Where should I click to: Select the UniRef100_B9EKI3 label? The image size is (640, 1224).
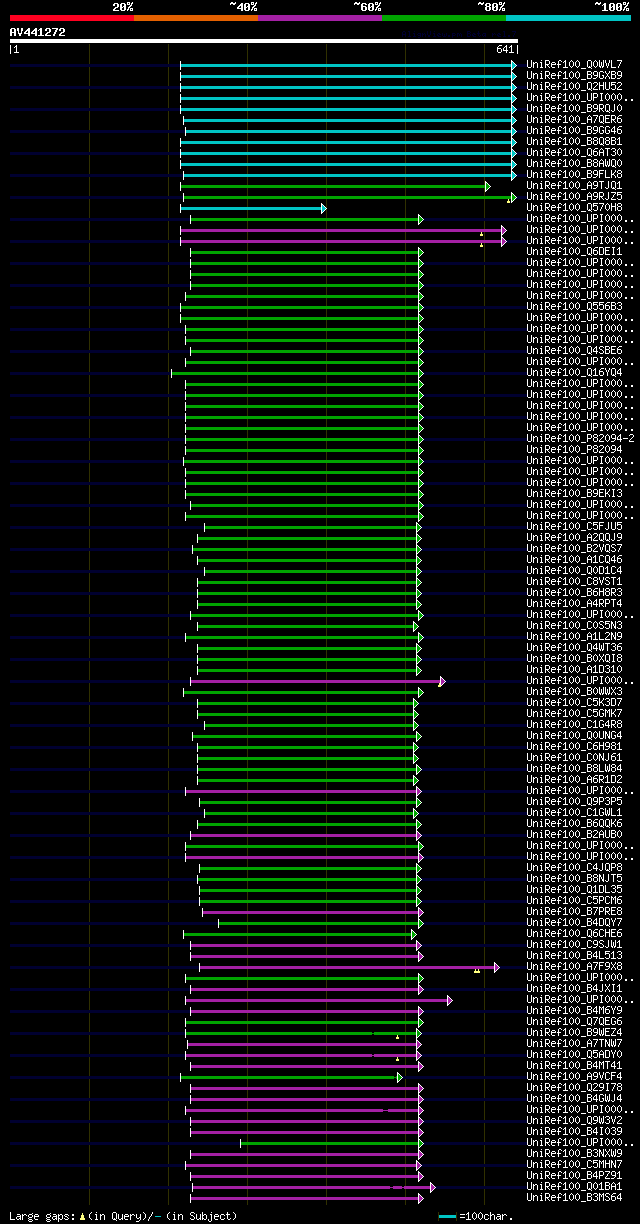tap(574, 493)
